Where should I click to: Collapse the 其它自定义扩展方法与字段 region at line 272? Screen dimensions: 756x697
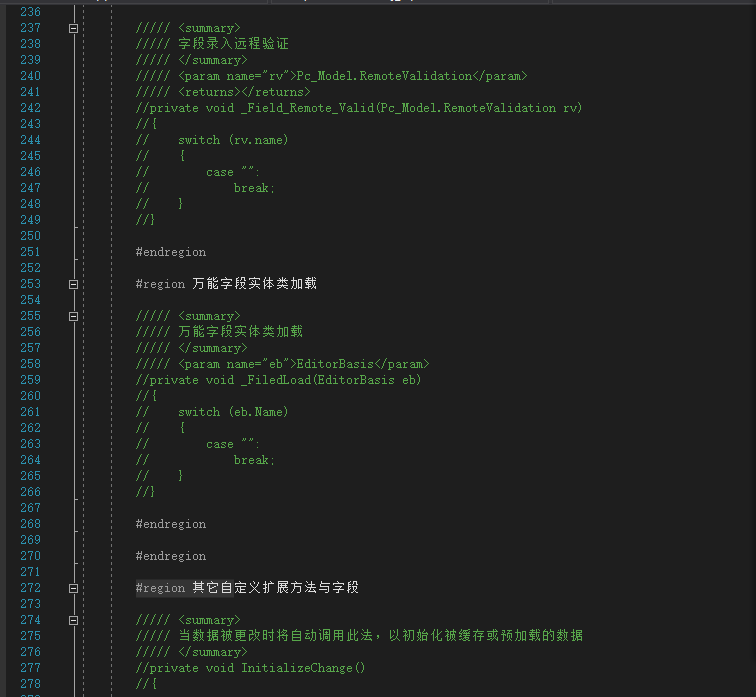click(x=73, y=588)
